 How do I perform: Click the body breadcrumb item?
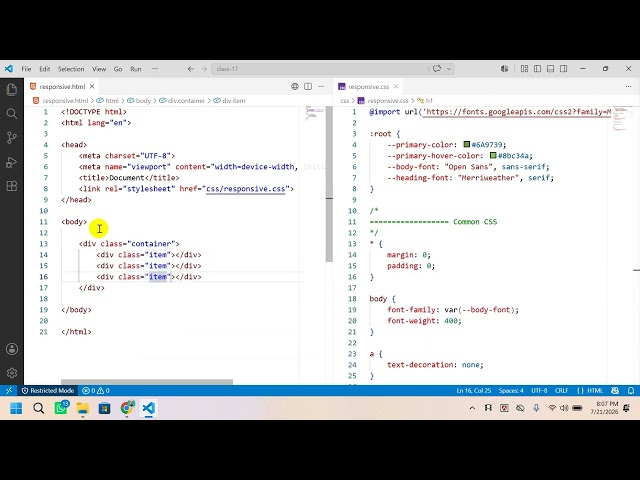coord(143,100)
